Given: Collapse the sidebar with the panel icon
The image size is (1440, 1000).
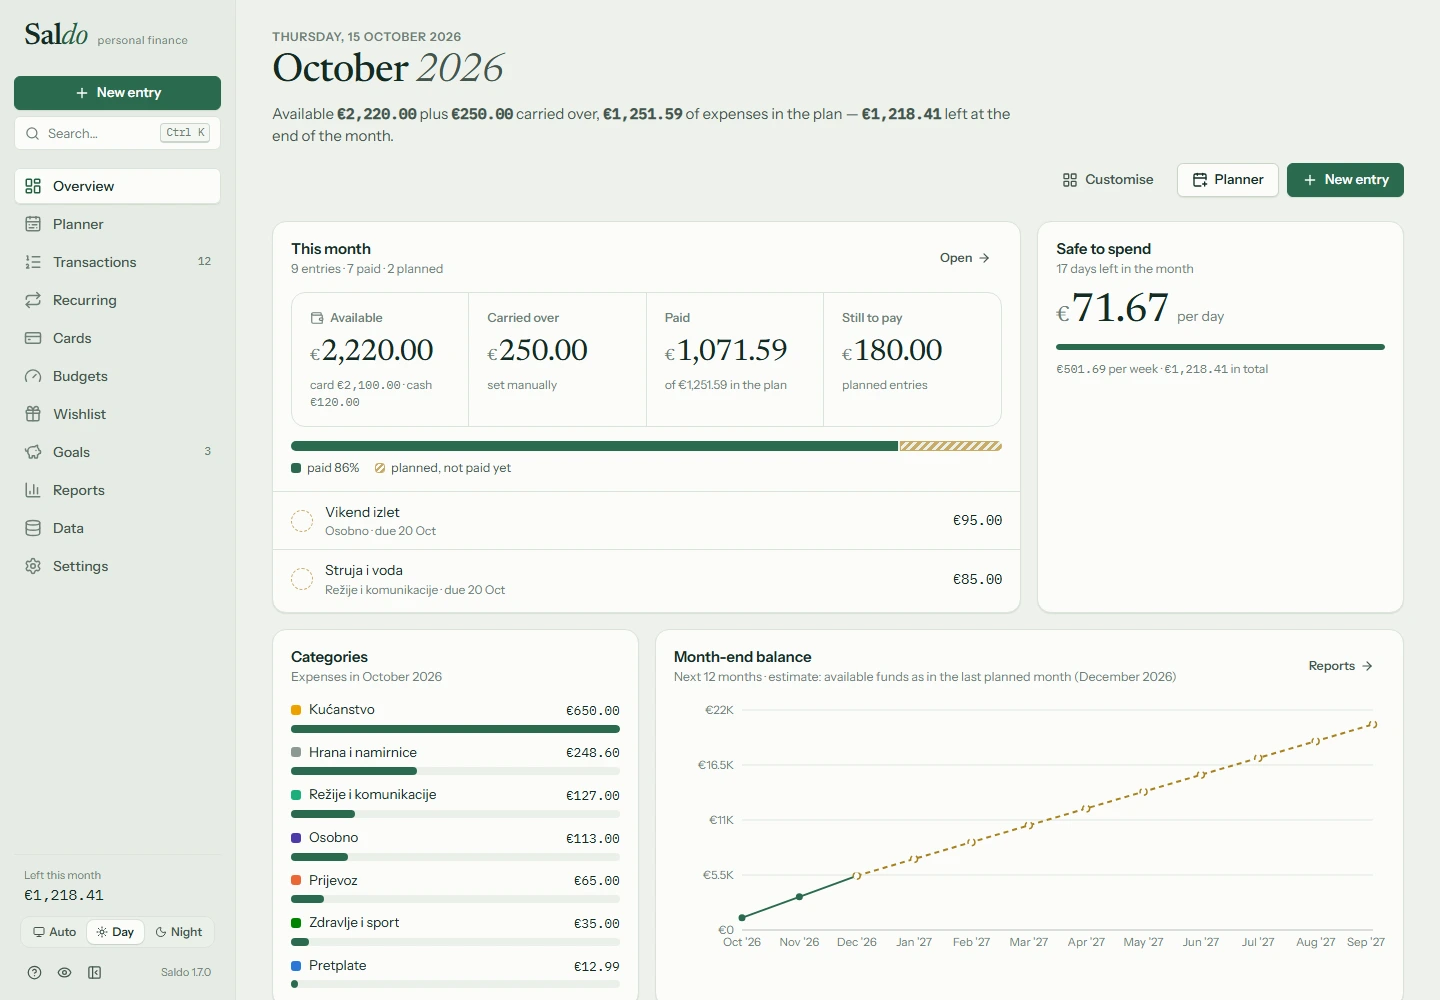Looking at the screenshot, I should click(x=94, y=972).
